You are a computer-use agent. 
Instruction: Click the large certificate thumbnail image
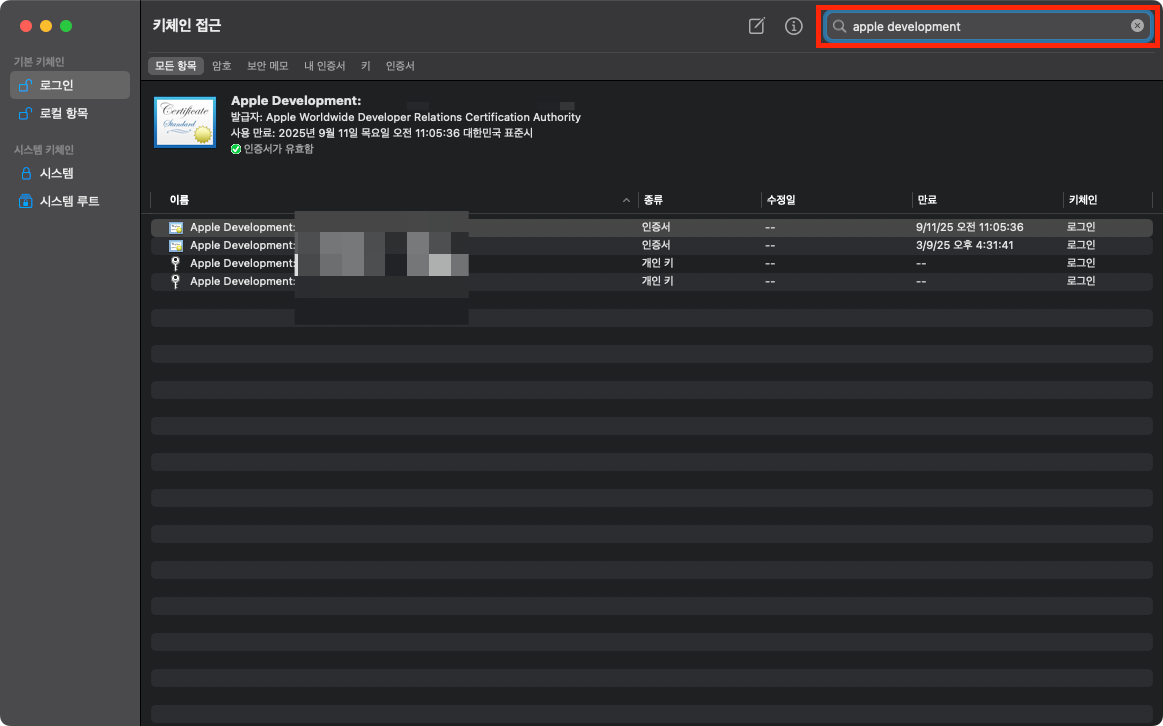(x=185, y=122)
